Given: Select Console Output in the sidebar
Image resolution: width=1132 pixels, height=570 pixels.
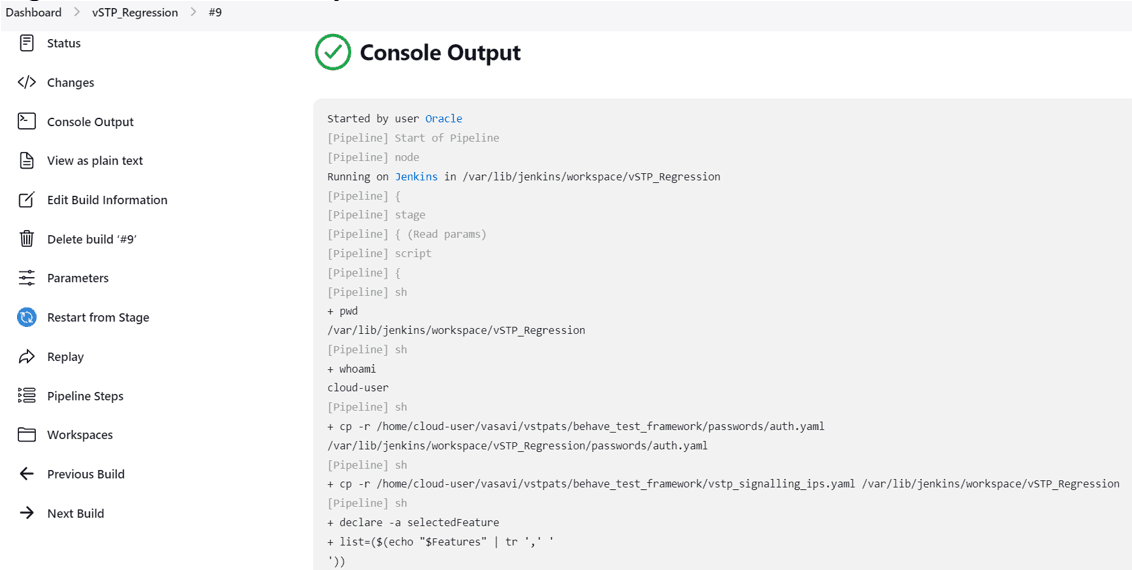Looking at the screenshot, I should click(90, 121).
